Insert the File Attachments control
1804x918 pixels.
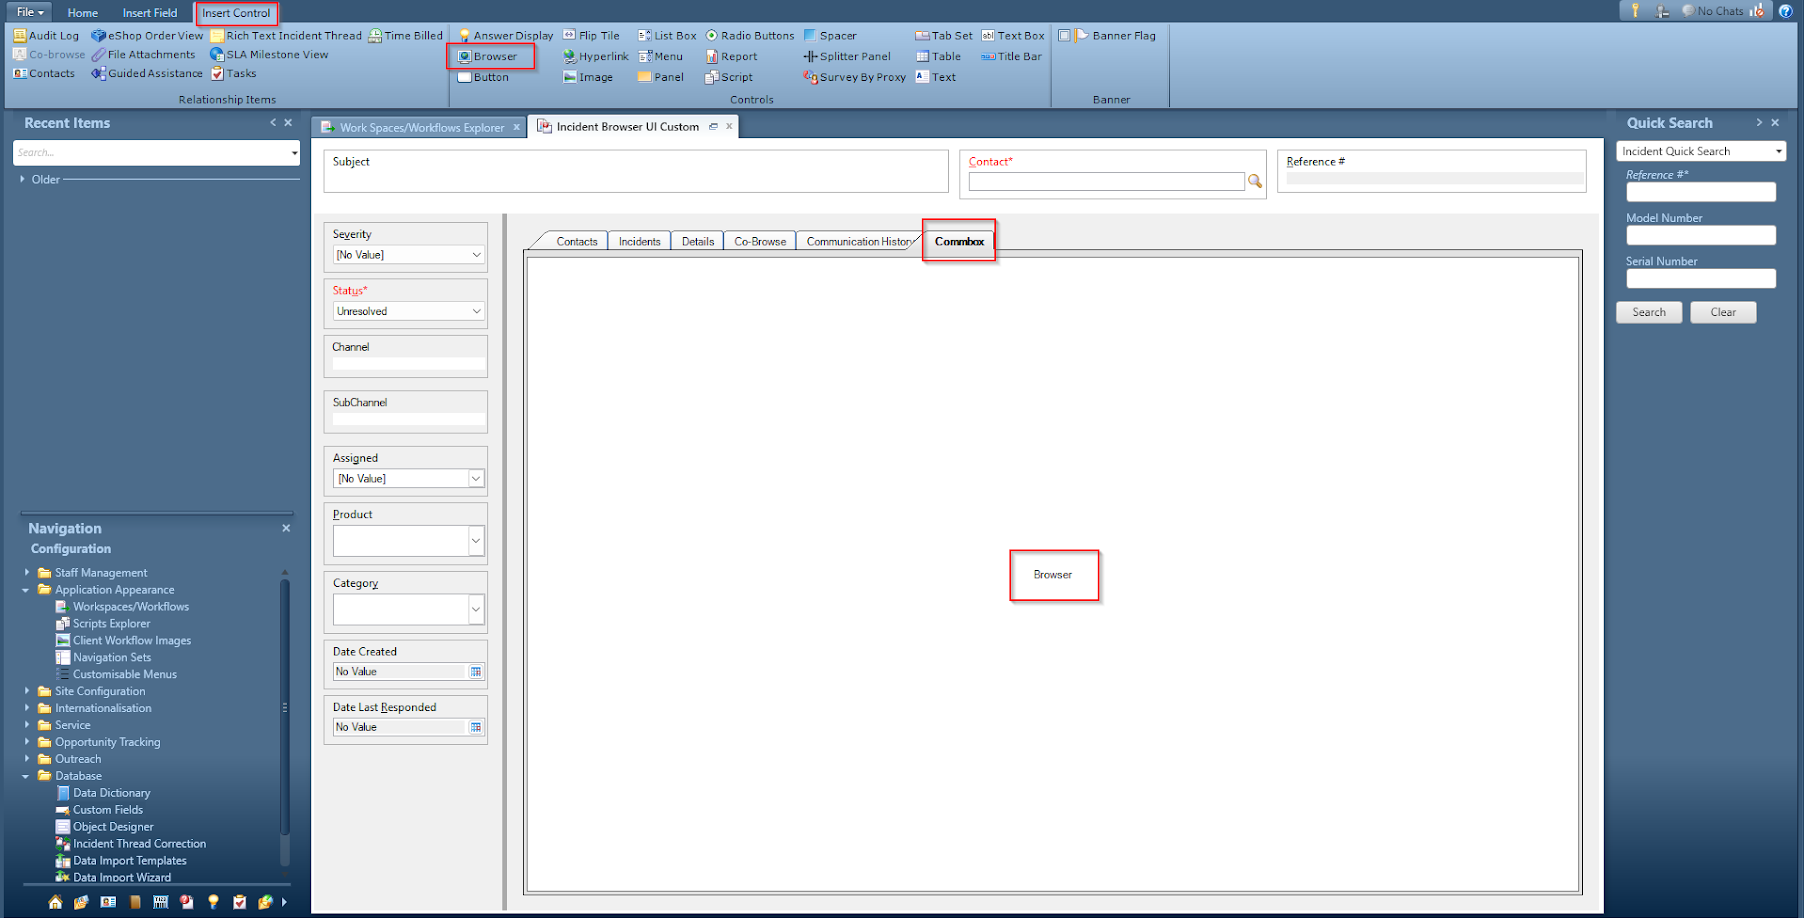click(143, 55)
